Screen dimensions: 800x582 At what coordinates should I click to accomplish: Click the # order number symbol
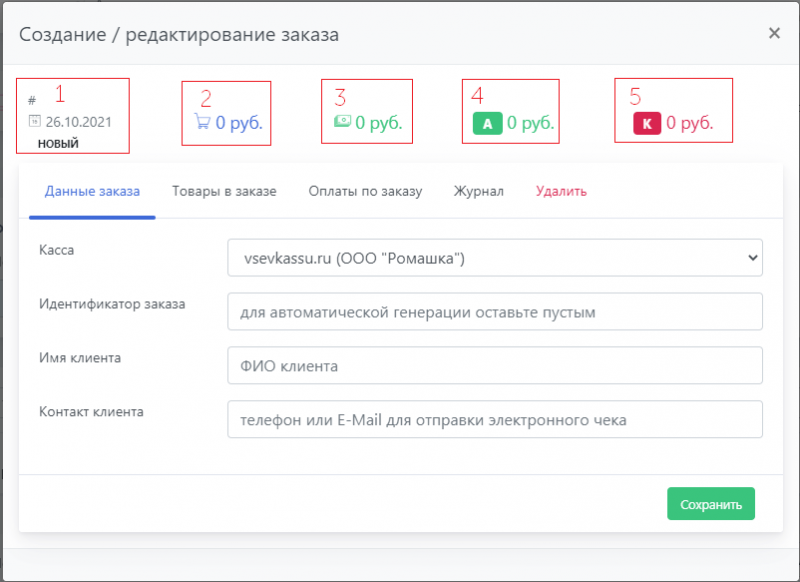click(x=32, y=101)
